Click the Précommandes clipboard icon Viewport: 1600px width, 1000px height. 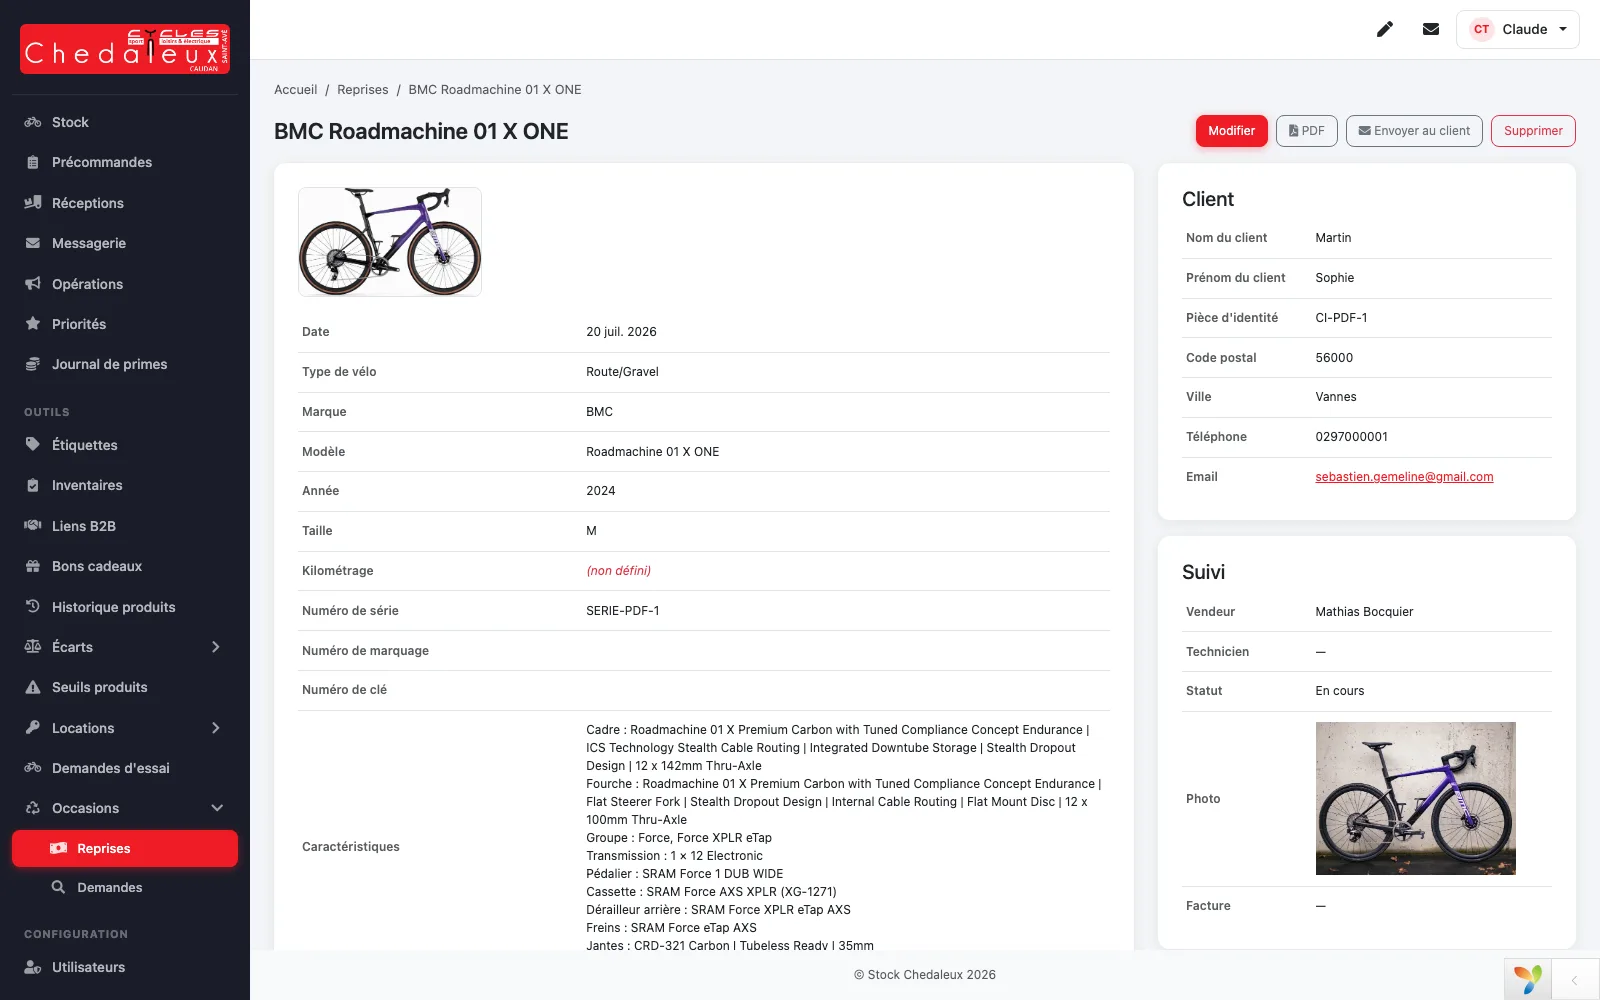click(x=33, y=162)
